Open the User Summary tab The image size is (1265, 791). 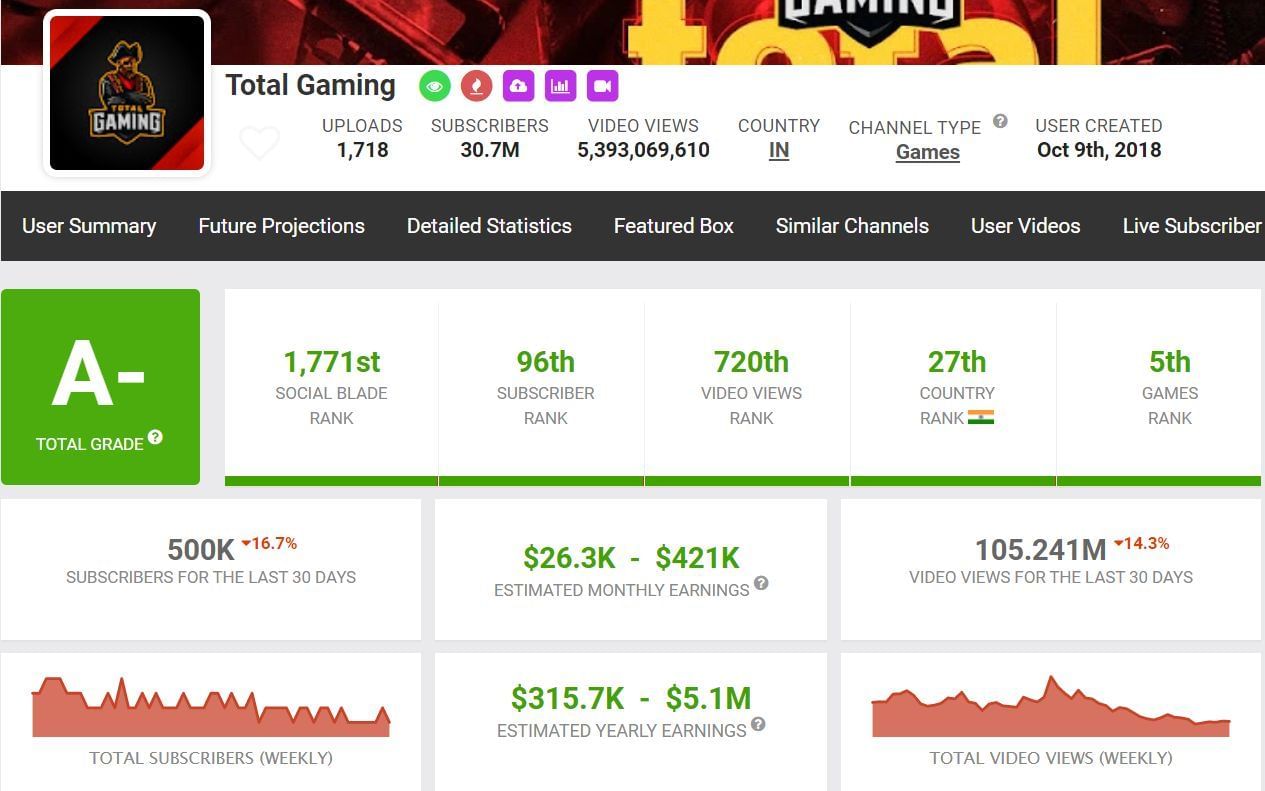tap(89, 226)
